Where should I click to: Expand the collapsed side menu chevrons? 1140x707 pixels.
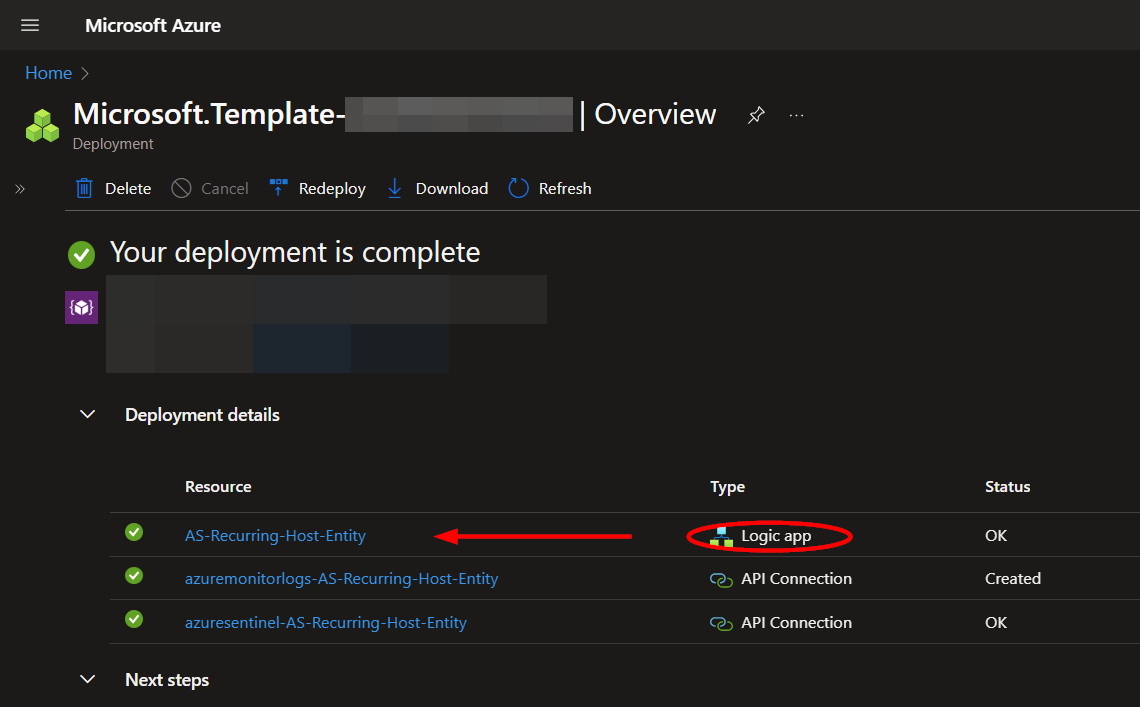pyautogui.click(x=20, y=189)
